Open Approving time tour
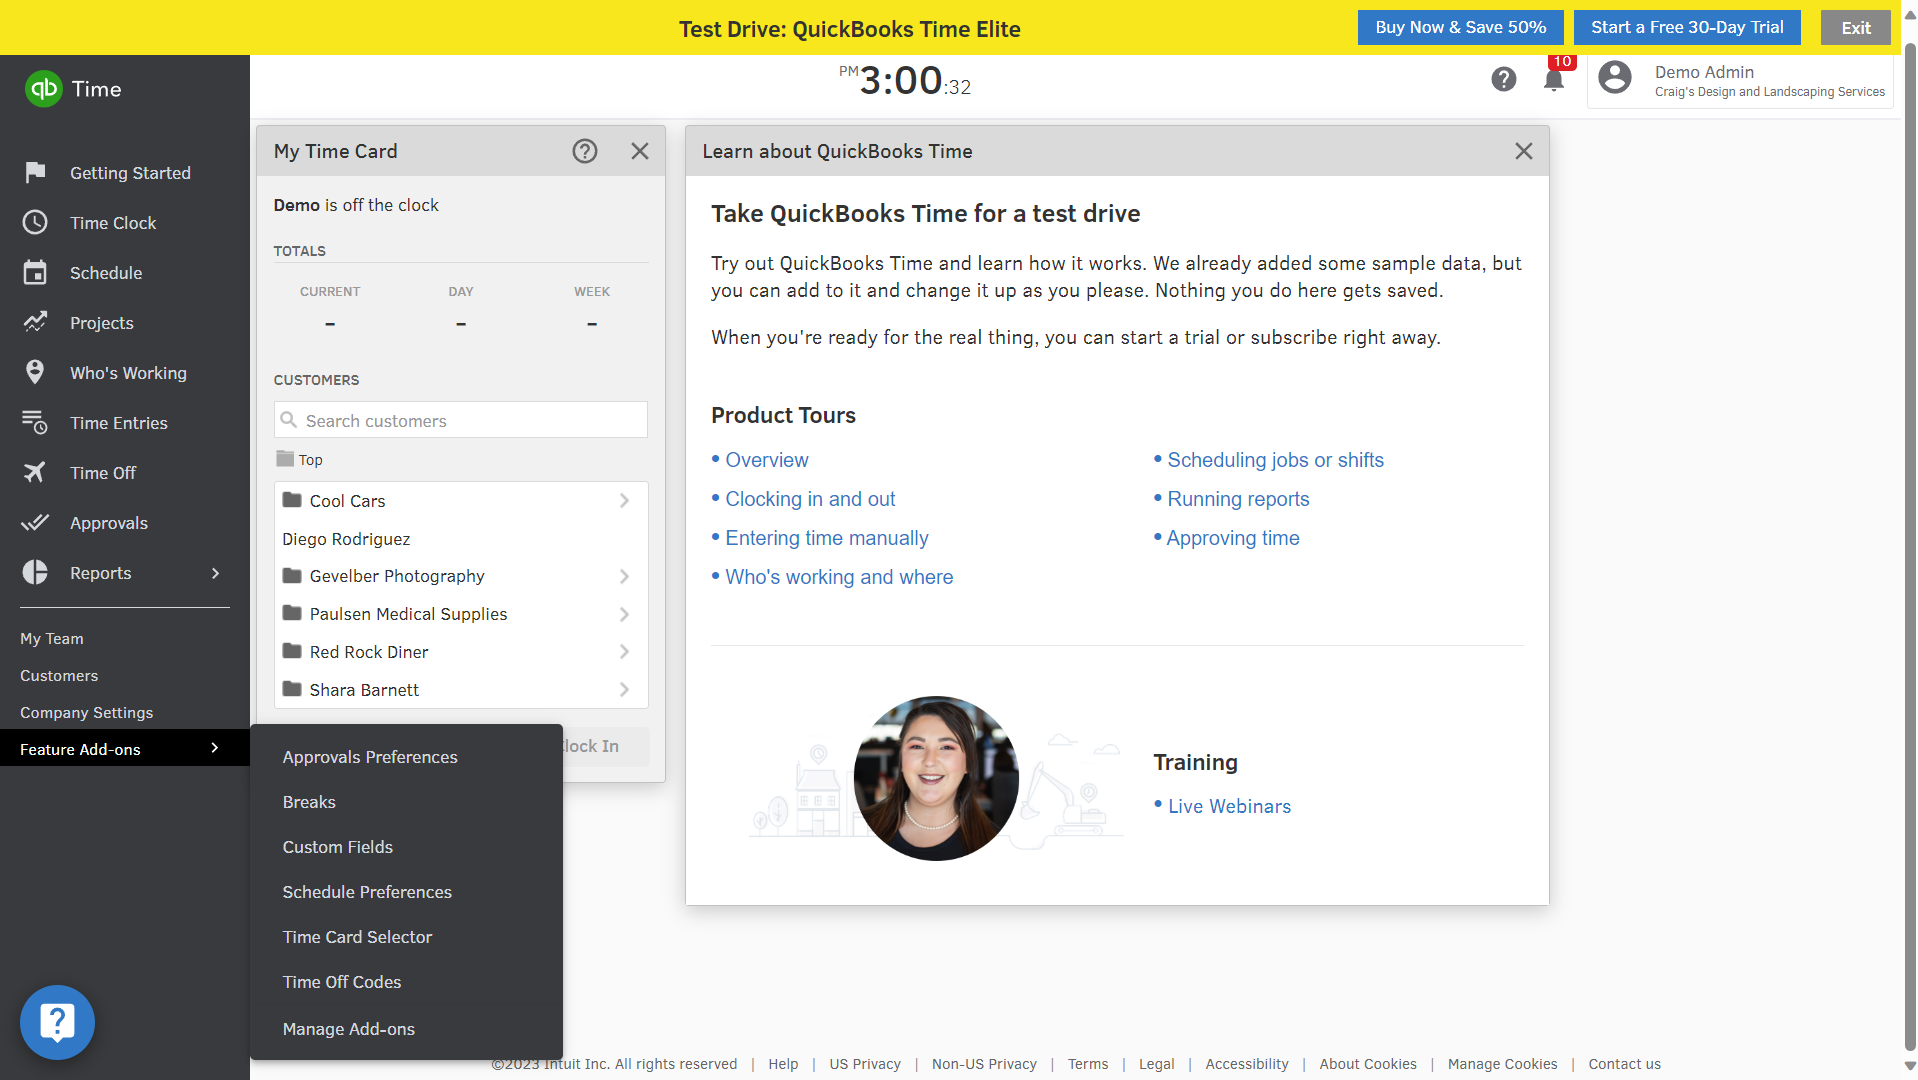1918x1080 pixels. (1233, 538)
